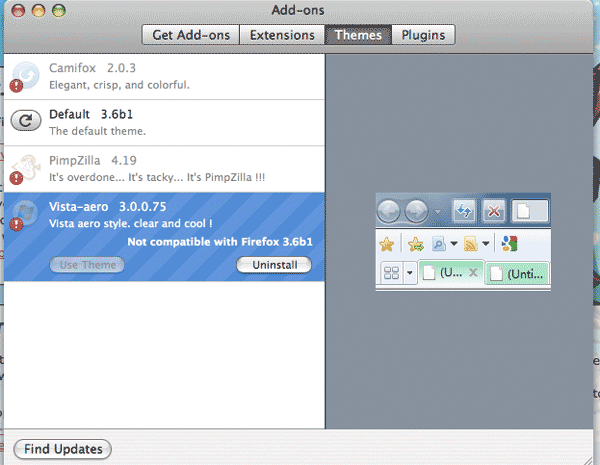
Task: Click the Find Updates button
Action: pyautogui.click(x=63, y=449)
